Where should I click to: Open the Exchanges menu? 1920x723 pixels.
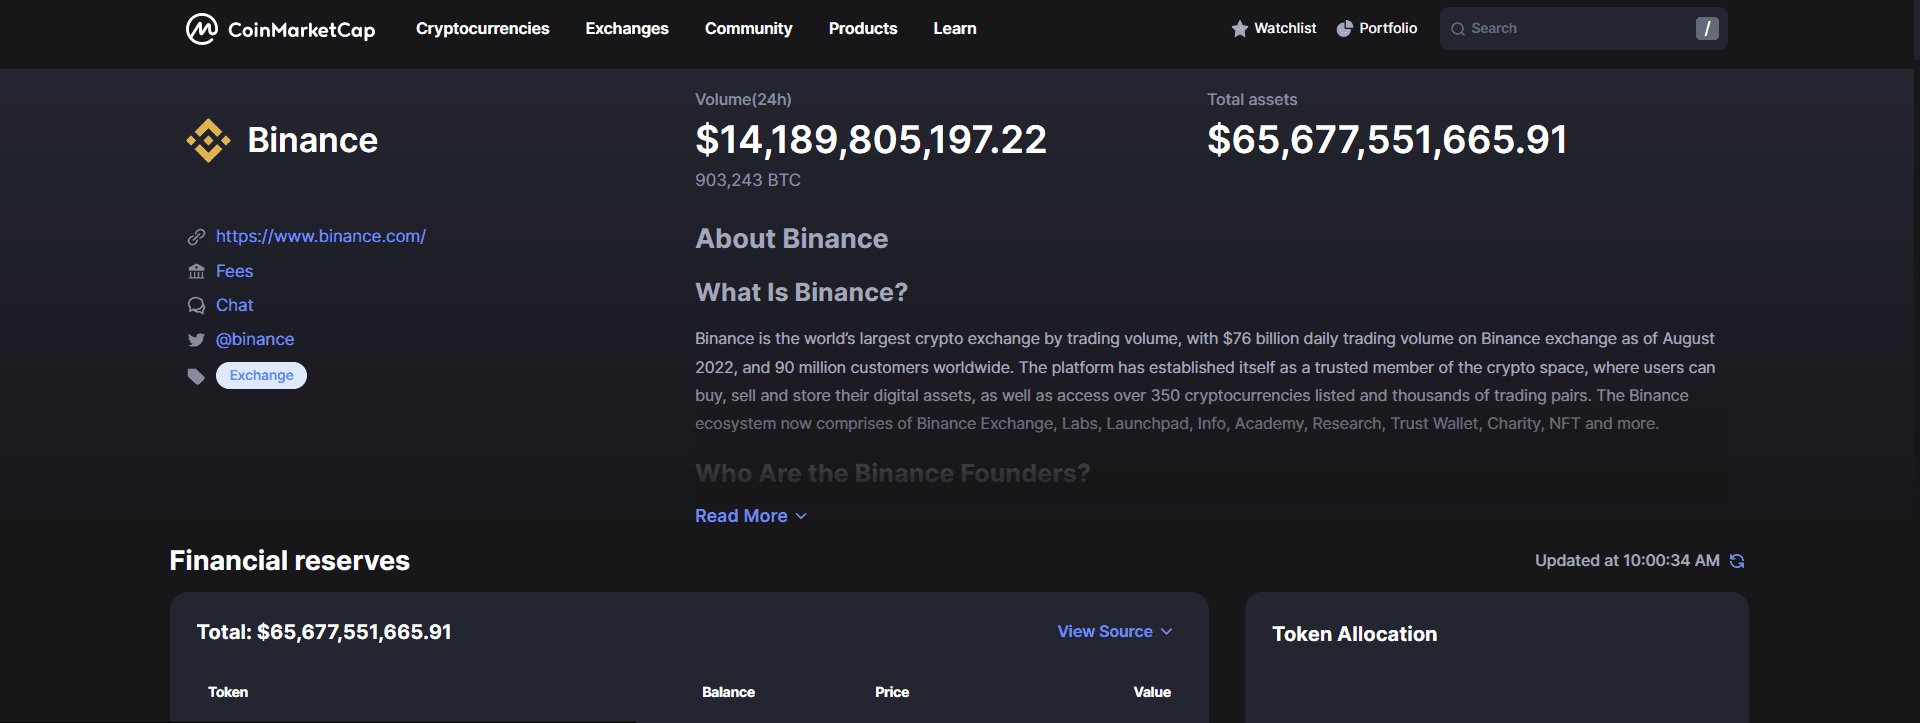click(x=627, y=29)
